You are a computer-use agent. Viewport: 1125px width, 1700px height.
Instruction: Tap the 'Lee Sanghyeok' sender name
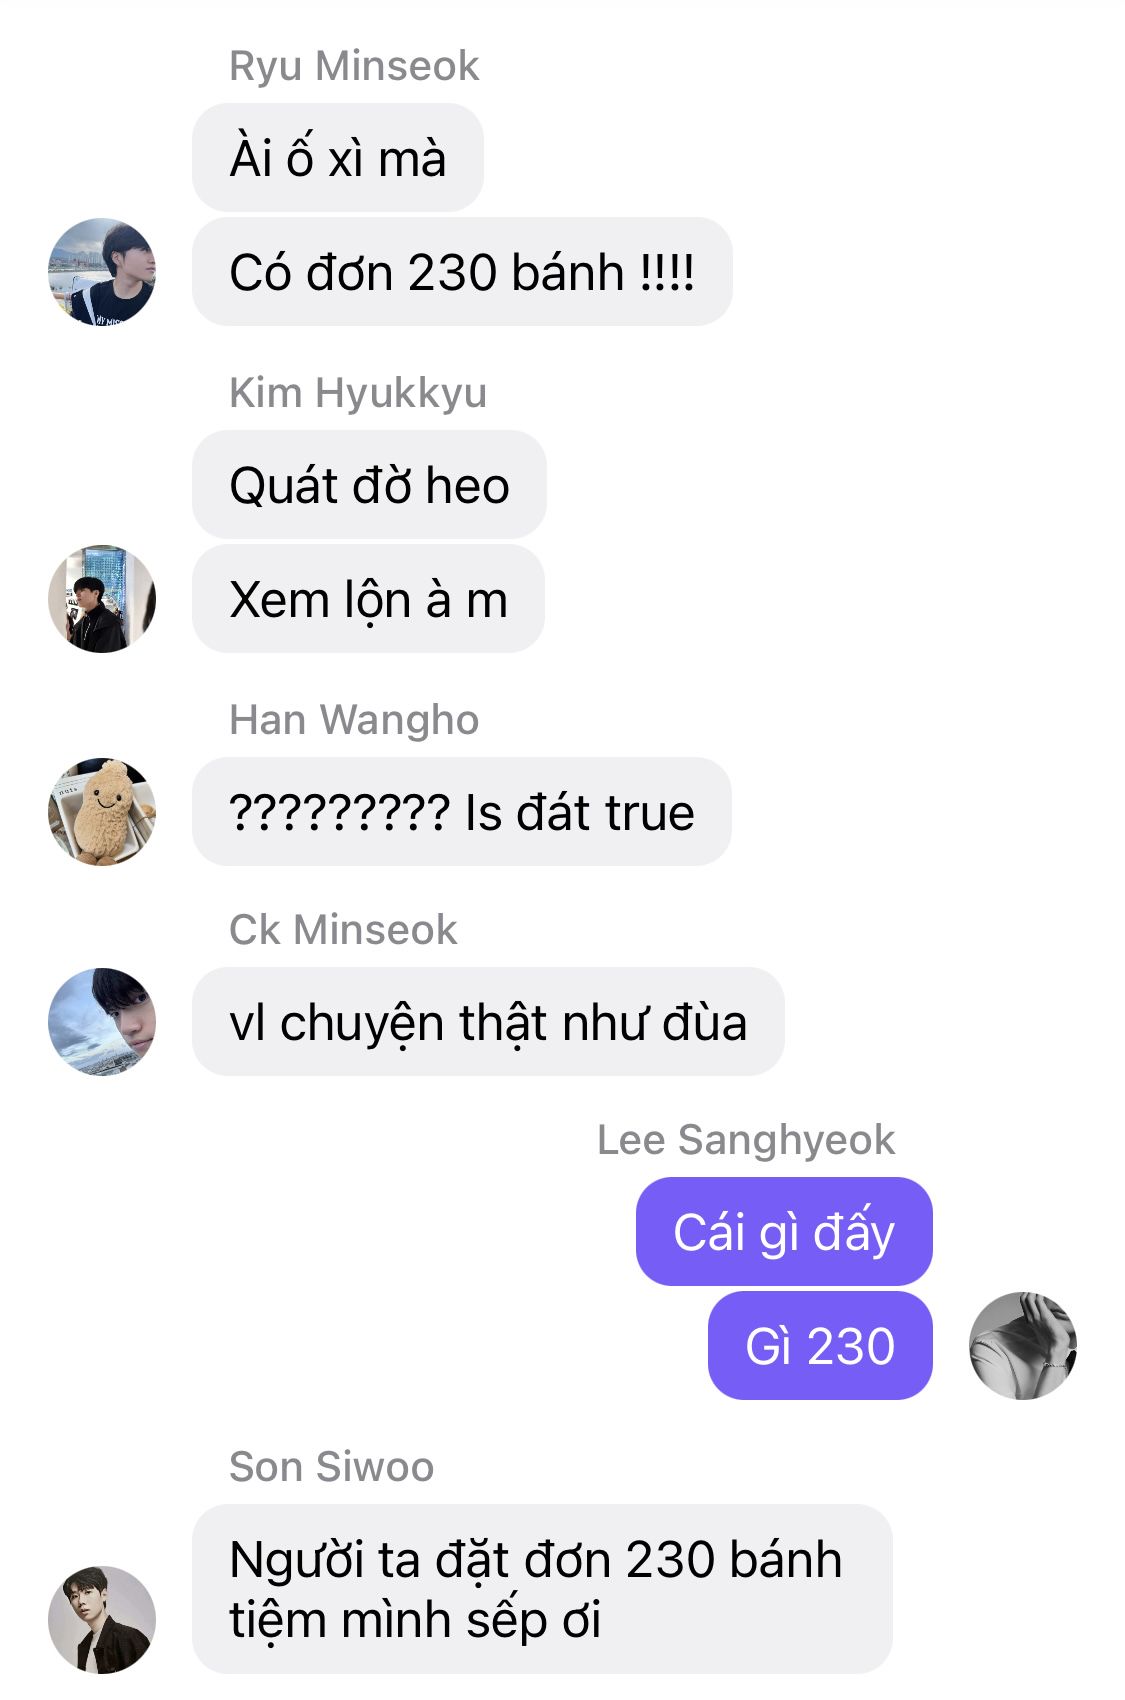746,1140
